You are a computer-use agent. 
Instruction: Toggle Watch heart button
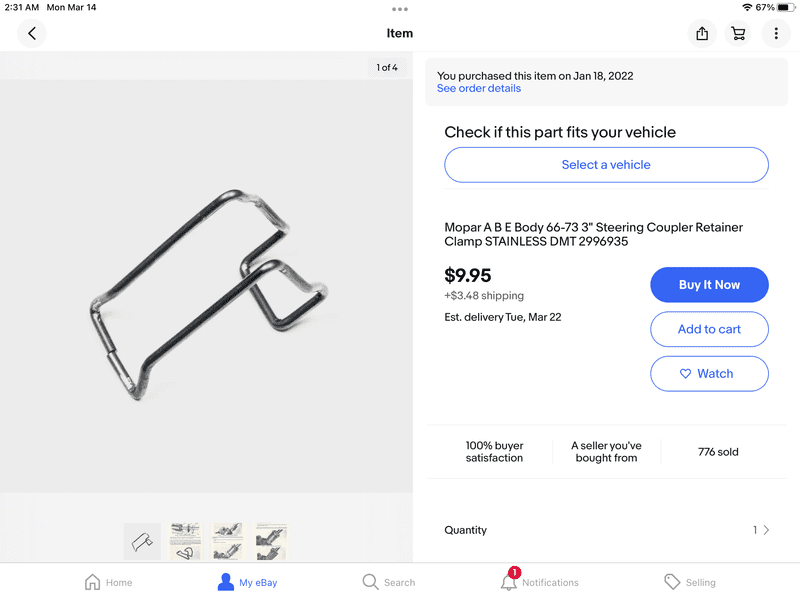tap(709, 373)
